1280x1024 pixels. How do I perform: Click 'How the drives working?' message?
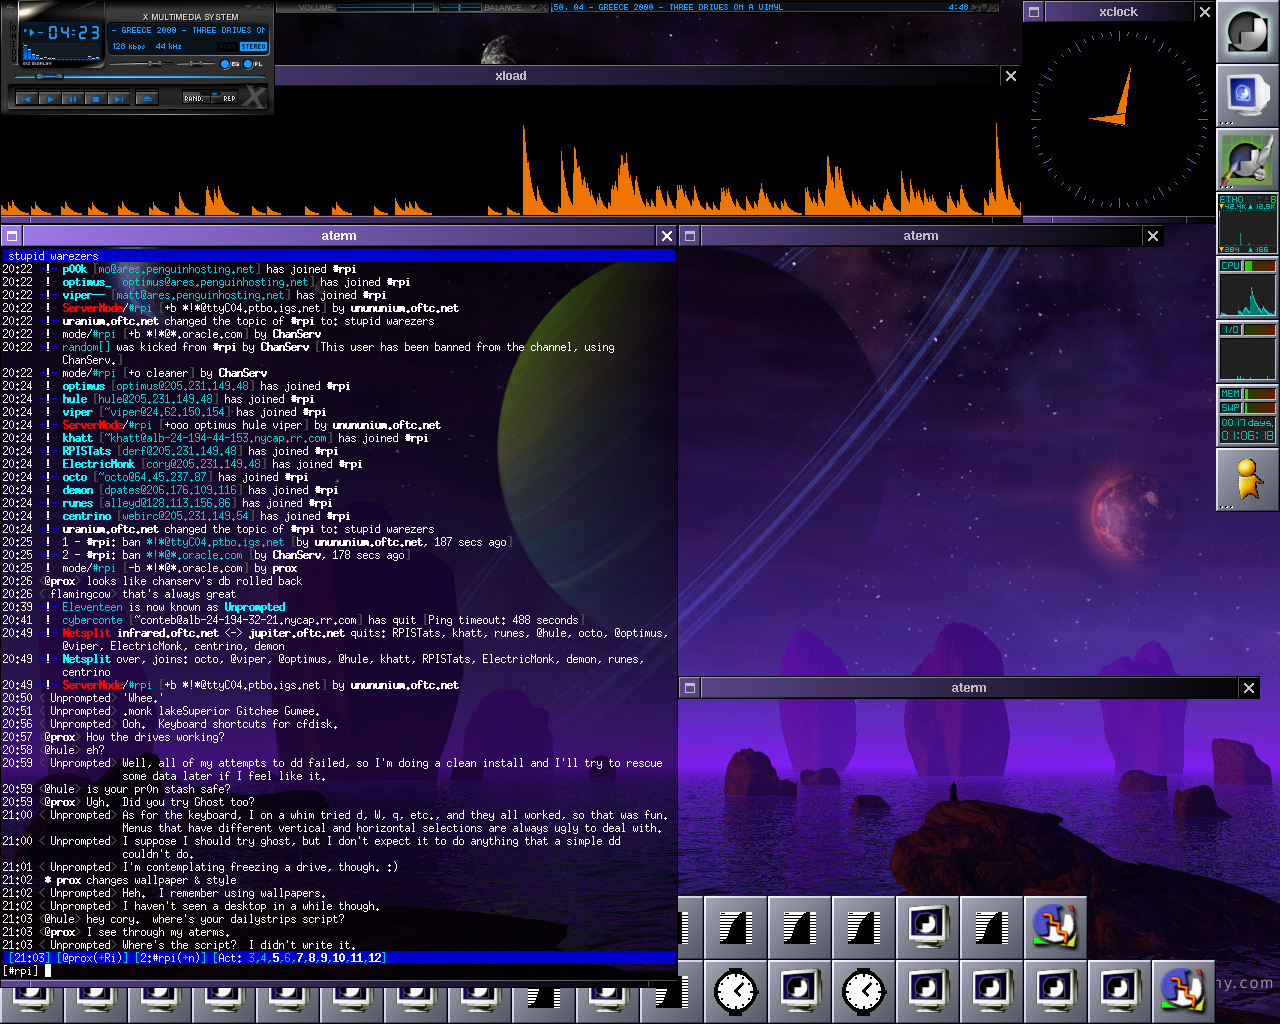155,737
